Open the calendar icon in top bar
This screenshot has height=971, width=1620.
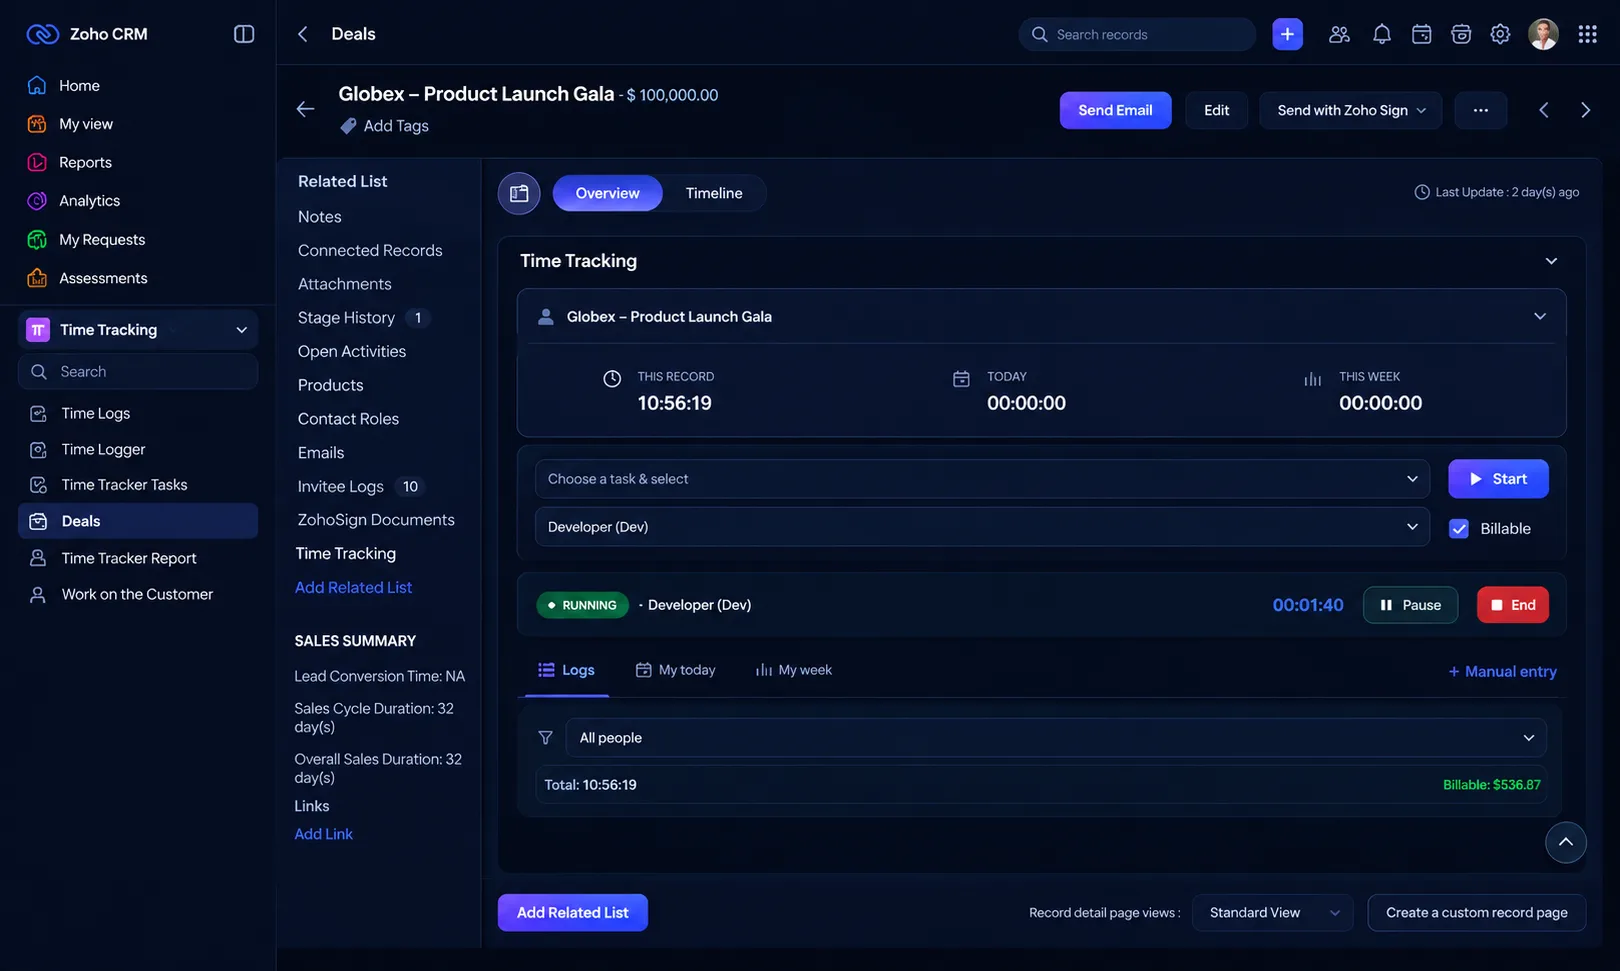point(1421,34)
